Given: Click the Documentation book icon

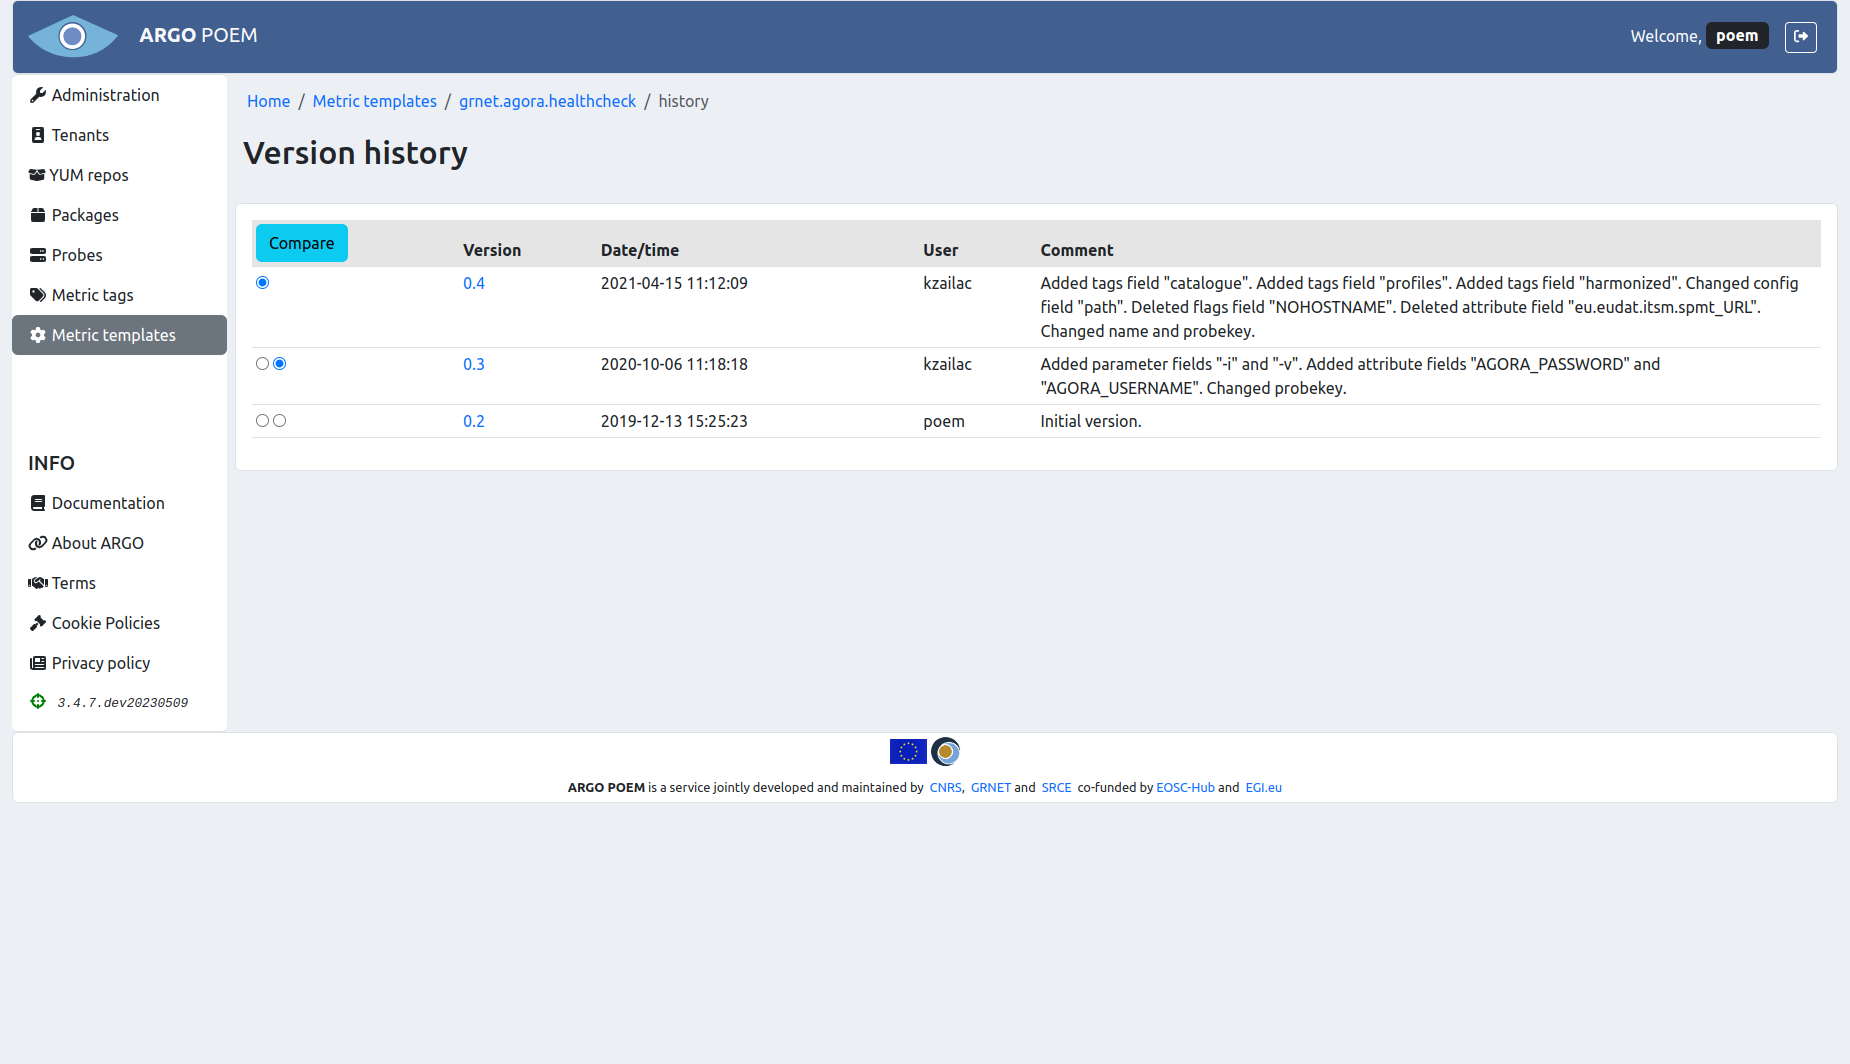Looking at the screenshot, I should coord(38,502).
